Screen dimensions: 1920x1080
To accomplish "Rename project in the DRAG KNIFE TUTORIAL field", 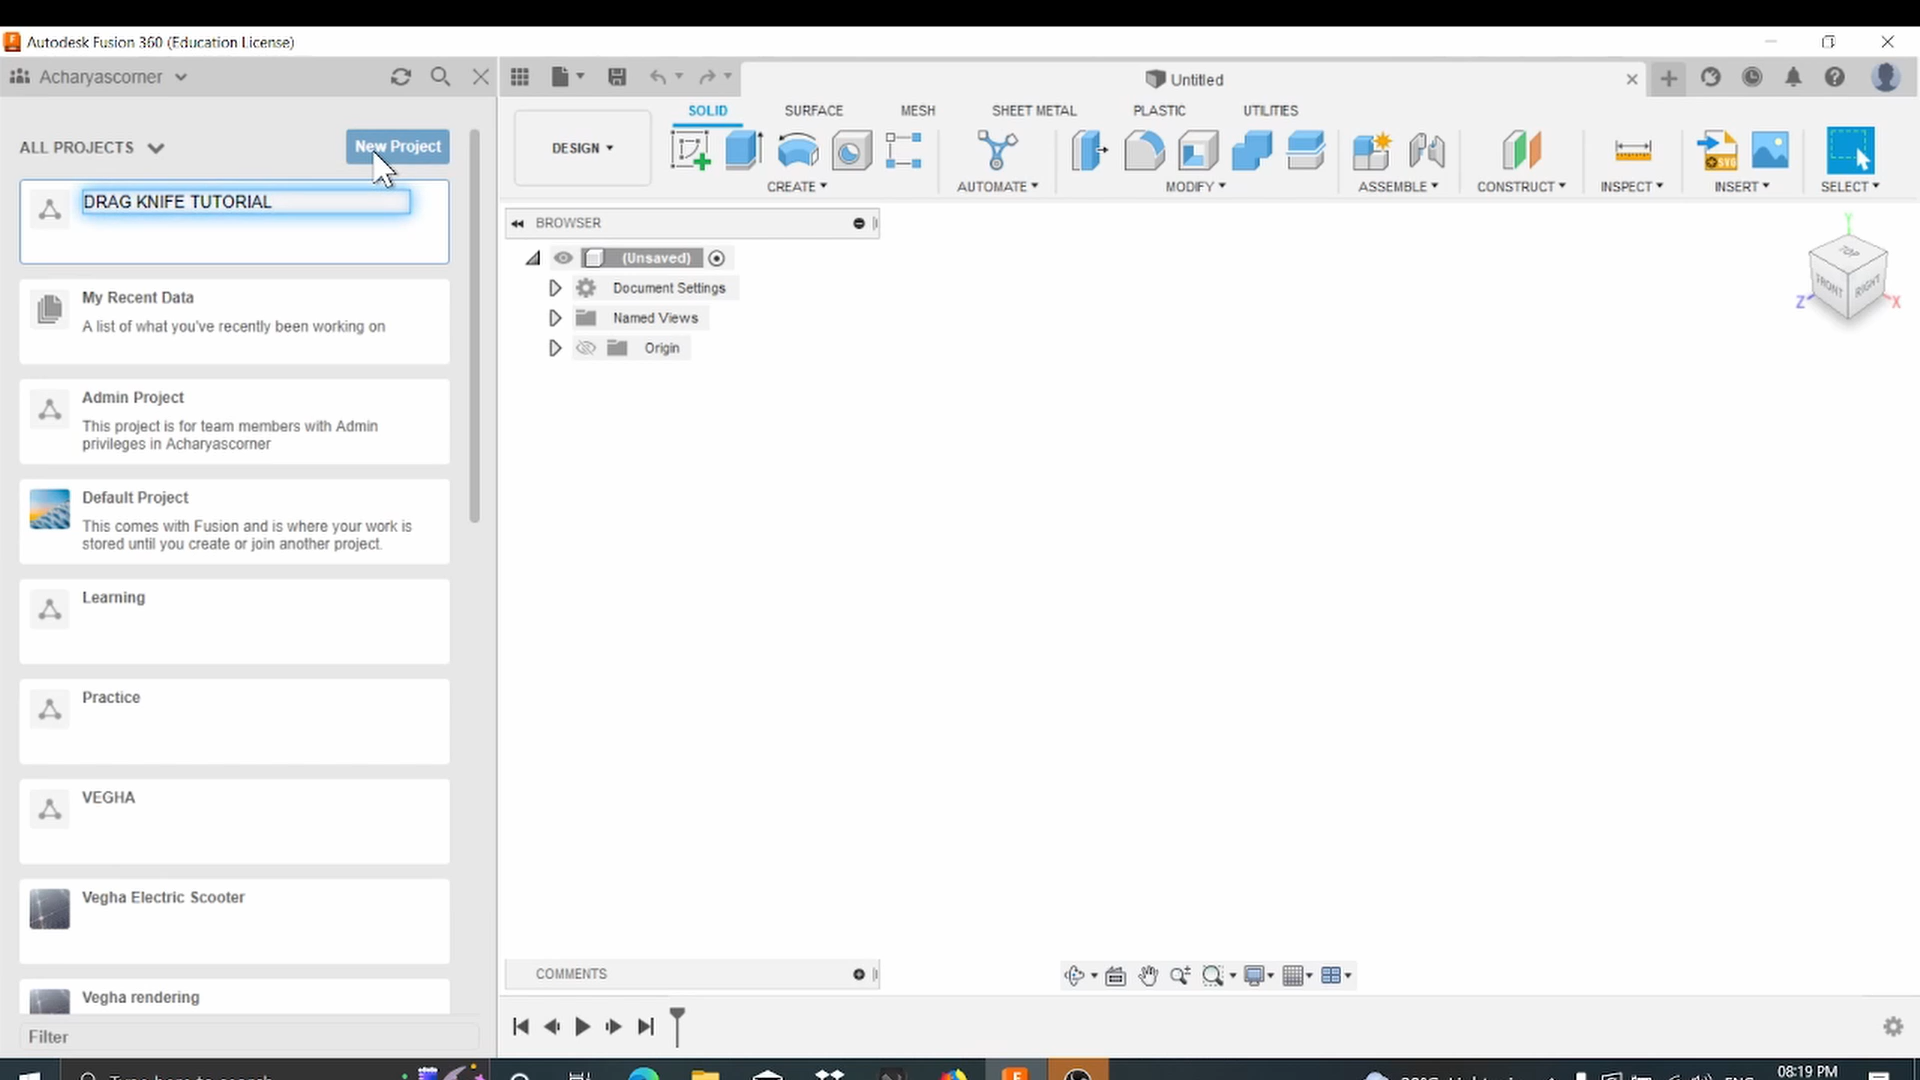I will [x=245, y=201].
